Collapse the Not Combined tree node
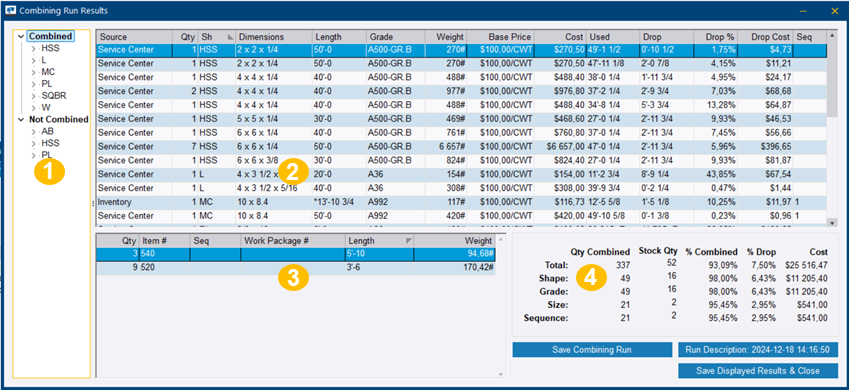The image size is (850, 391). coord(21,119)
